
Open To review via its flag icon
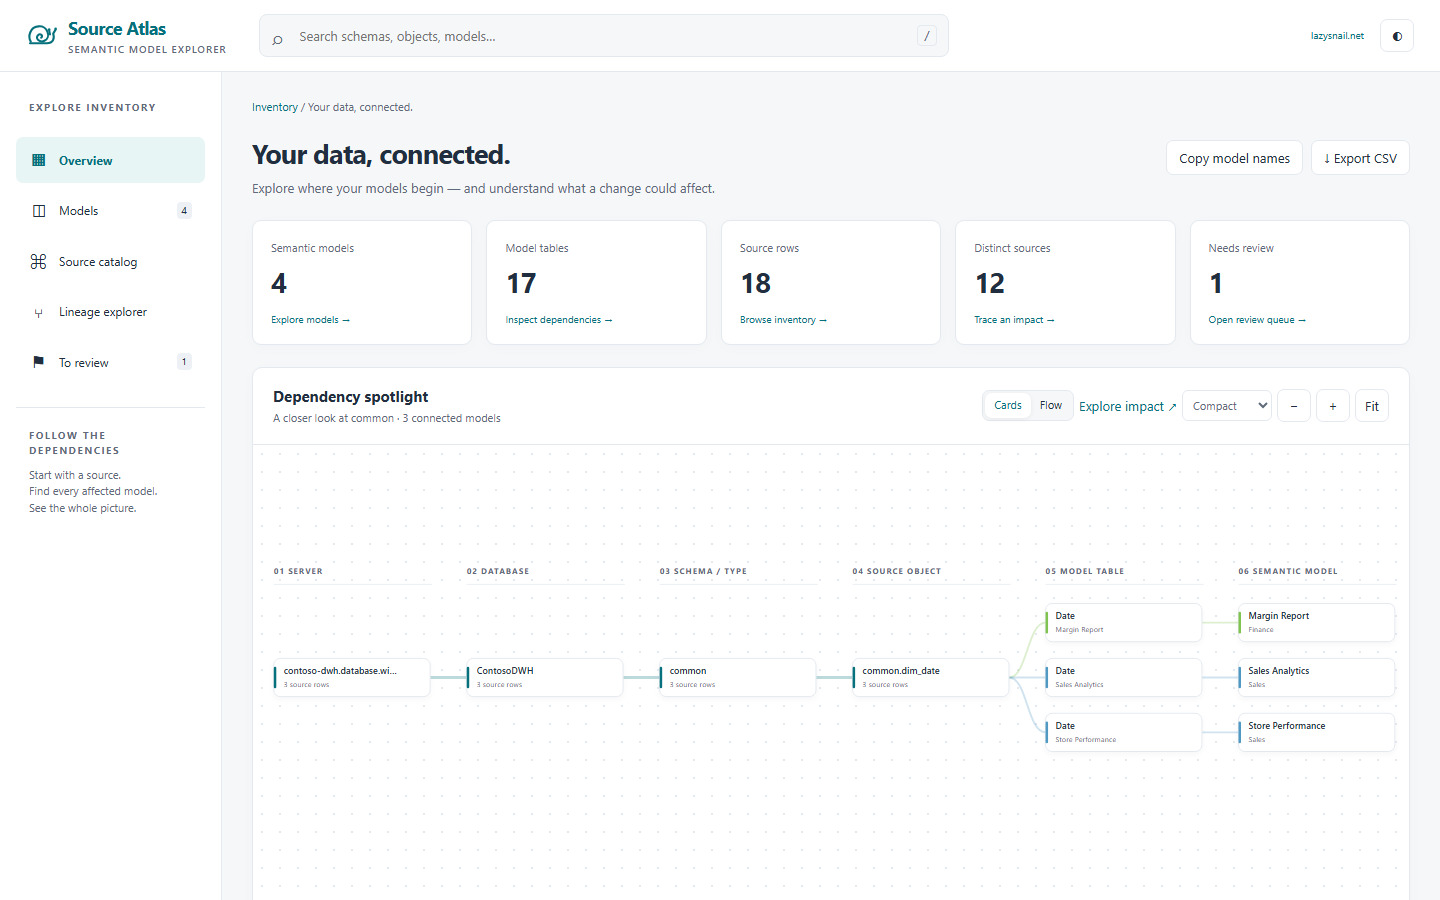tap(39, 362)
